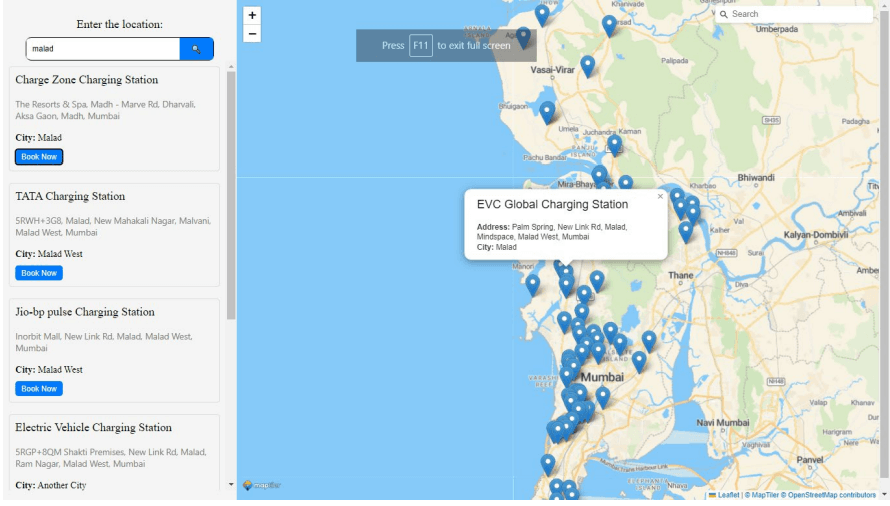Click the station list scrollbar thumb
The width and height of the screenshot is (890, 506).
click(x=231, y=195)
